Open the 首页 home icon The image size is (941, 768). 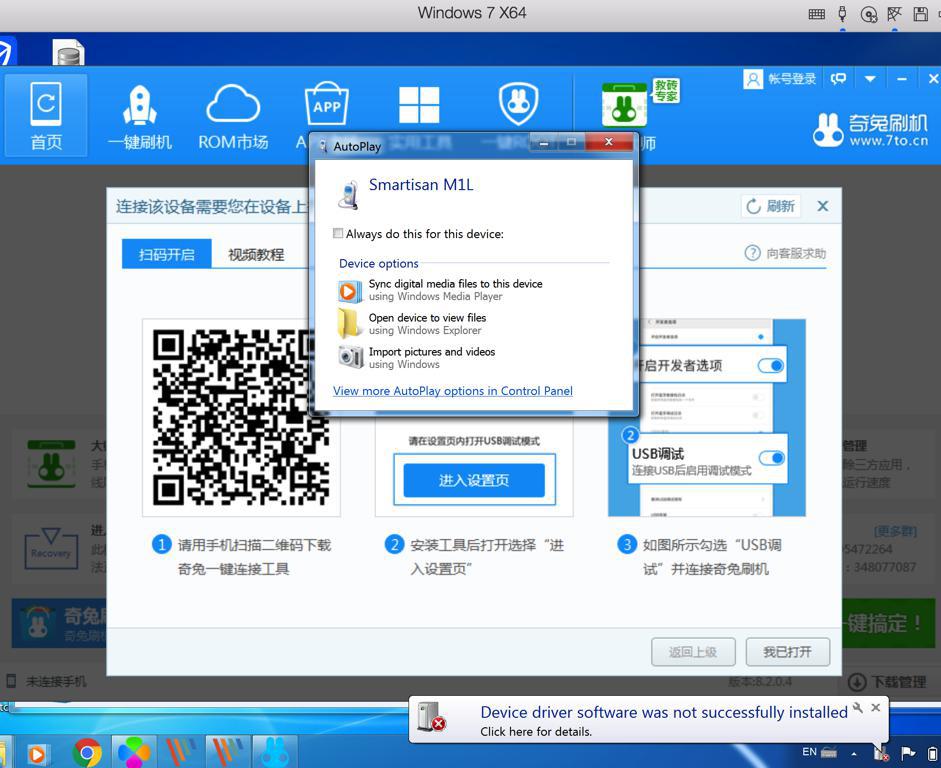pos(46,115)
